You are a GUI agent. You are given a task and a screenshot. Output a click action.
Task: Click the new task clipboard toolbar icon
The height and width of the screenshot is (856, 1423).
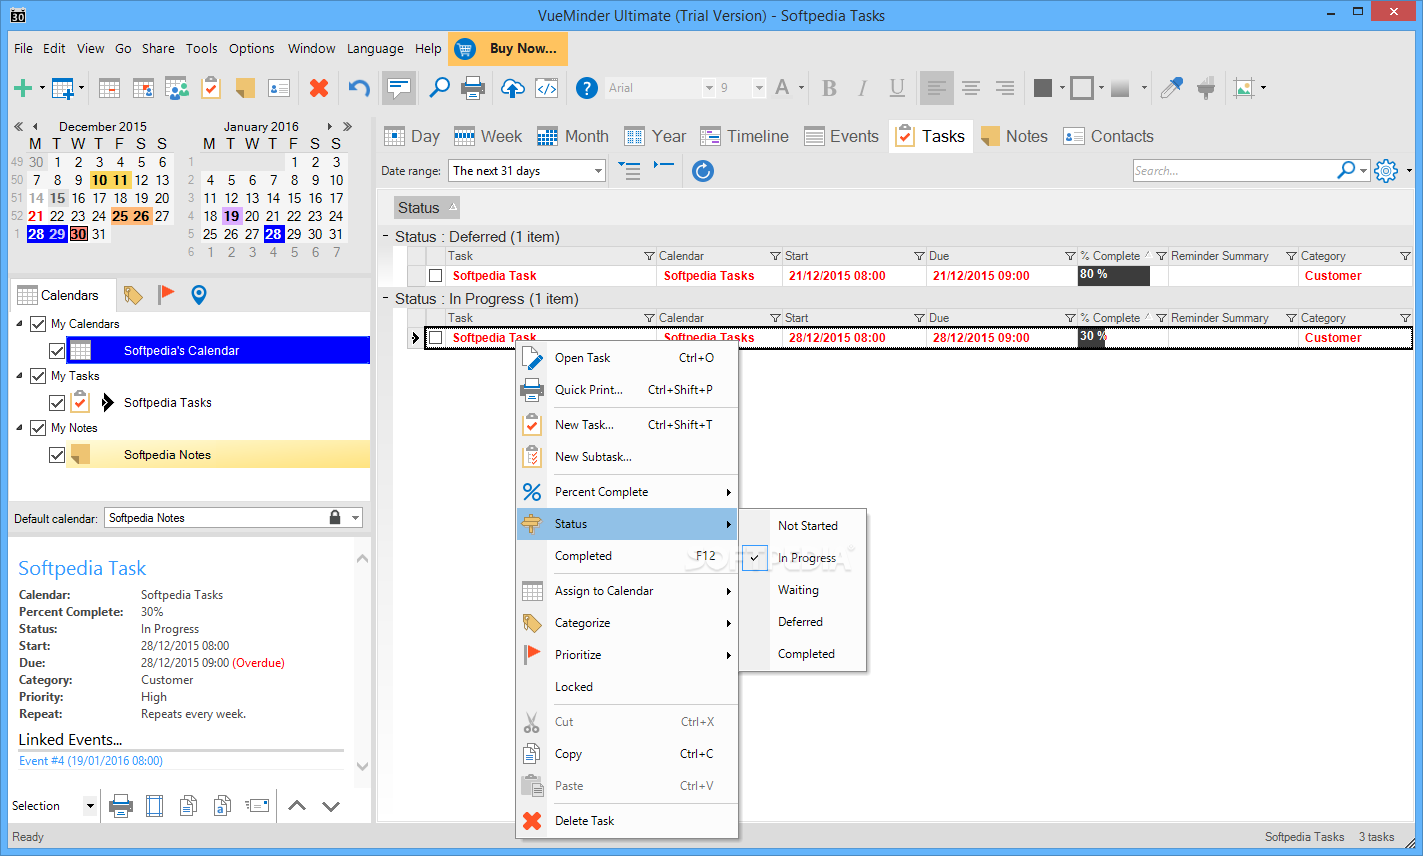point(211,88)
